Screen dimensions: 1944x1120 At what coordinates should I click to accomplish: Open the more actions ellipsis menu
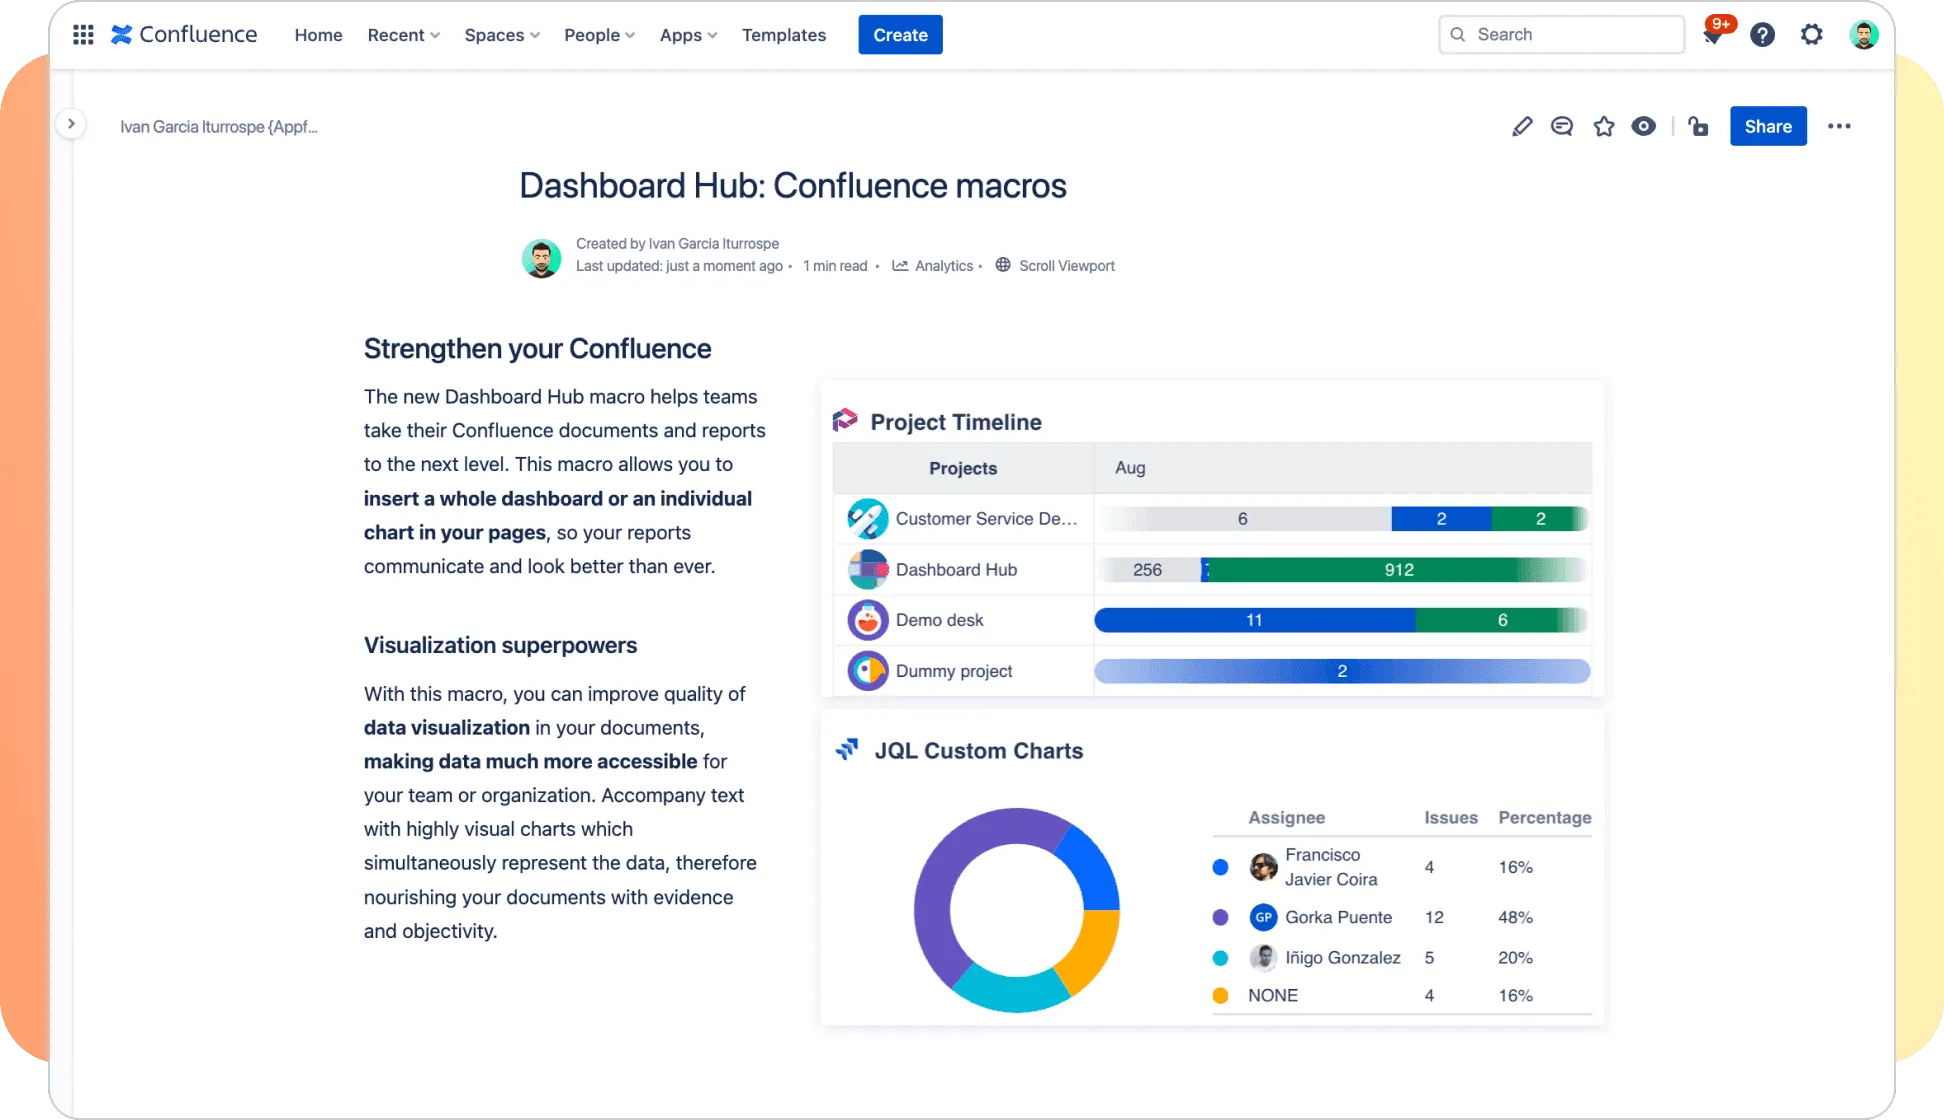click(1838, 126)
